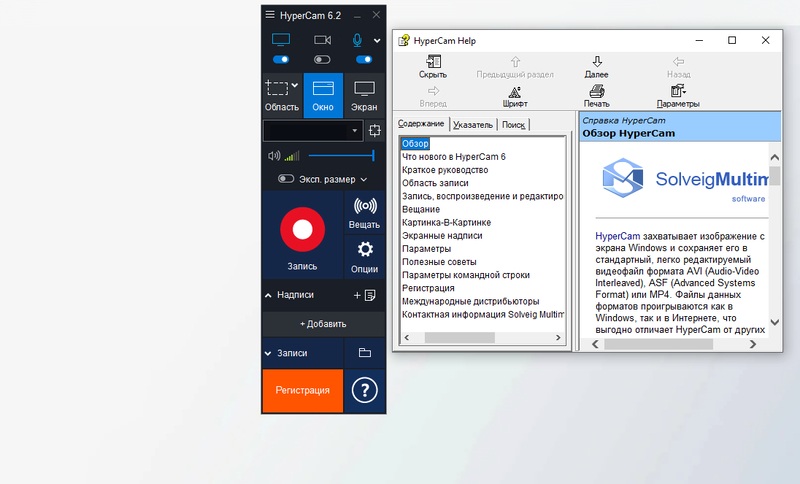800x484 pixels.
Task: Open Параметры командной строки topic
Action: pyautogui.click(x=466, y=275)
